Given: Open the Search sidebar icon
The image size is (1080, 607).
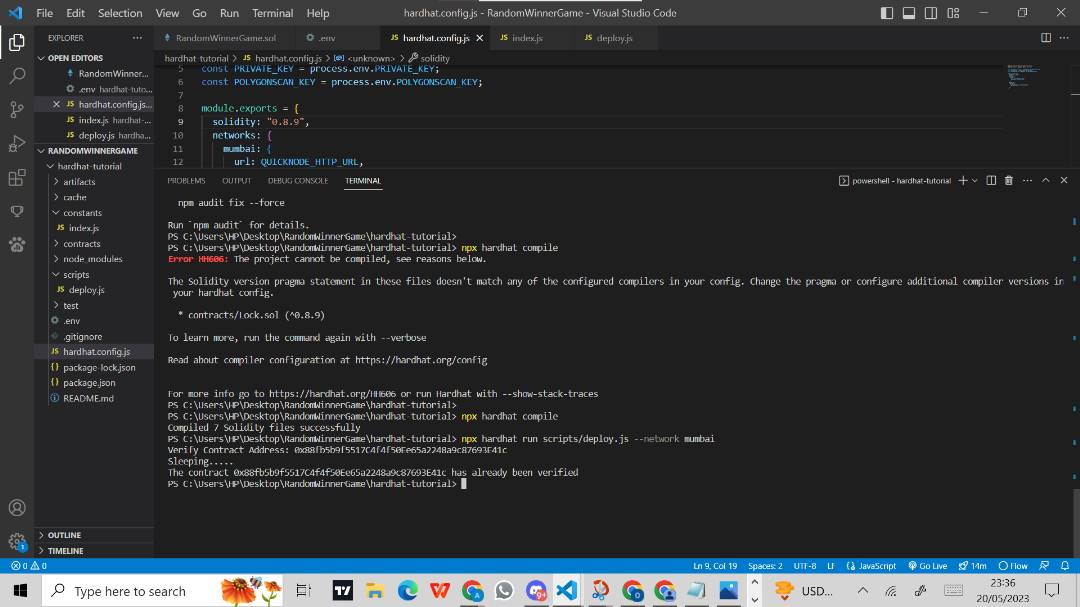Looking at the screenshot, I should 16,75.
